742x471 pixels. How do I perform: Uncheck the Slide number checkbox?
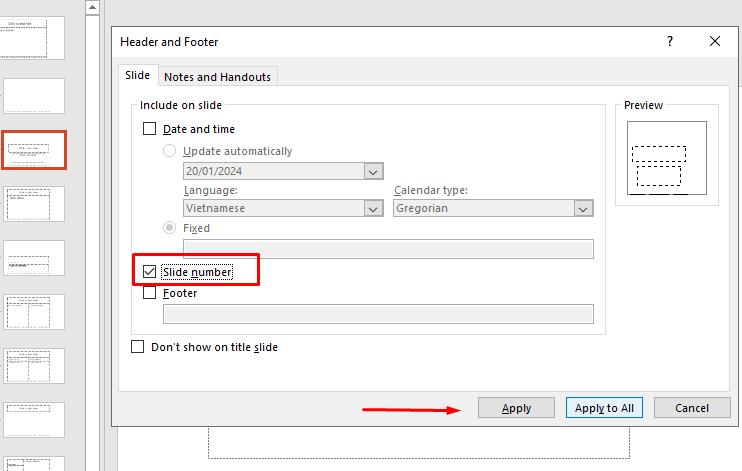click(x=150, y=271)
